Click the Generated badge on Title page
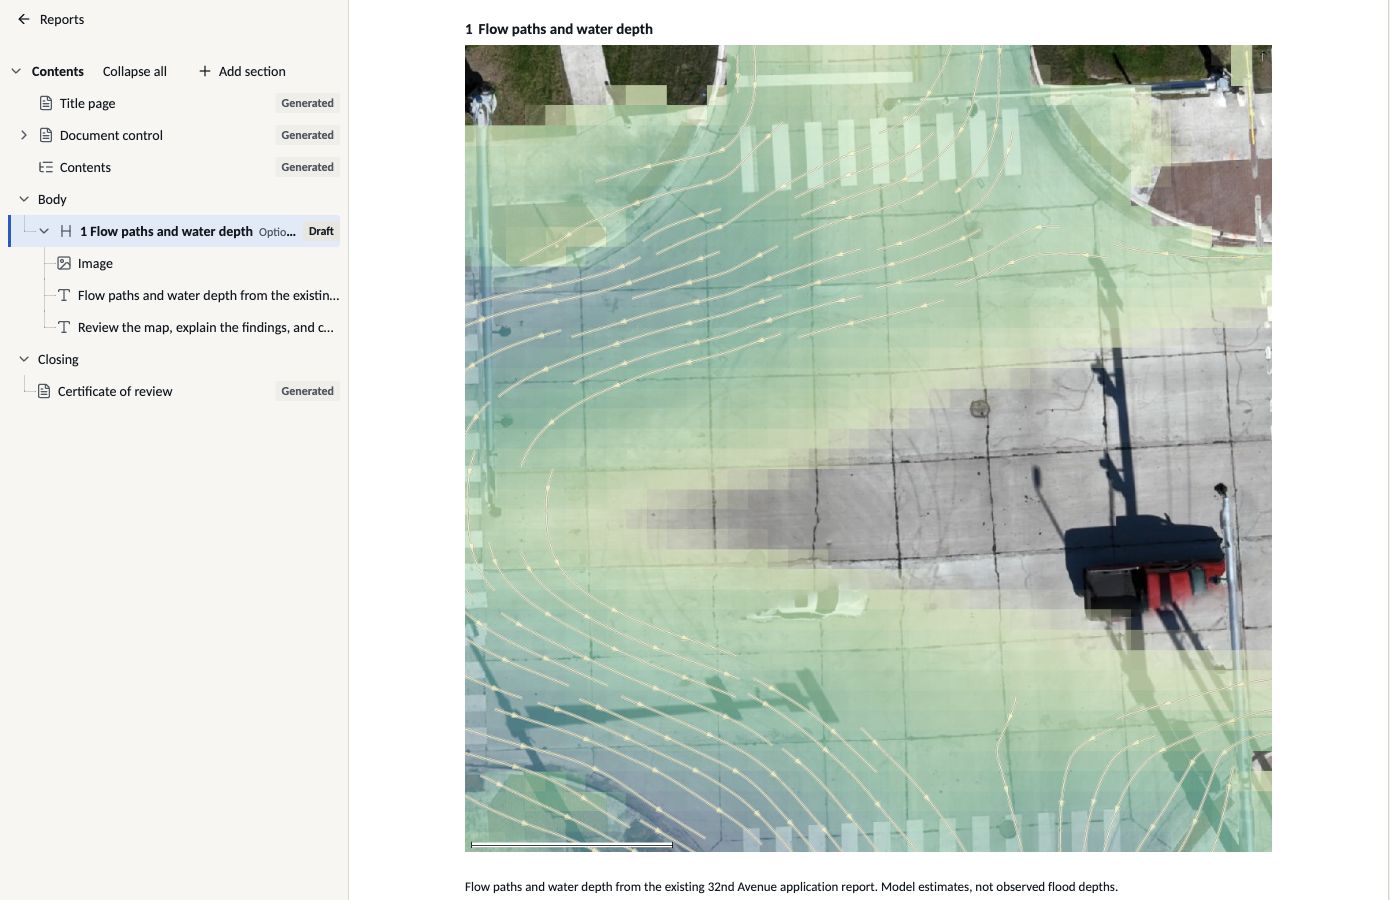The height and width of the screenshot is (900, 1390). [307, 103]
